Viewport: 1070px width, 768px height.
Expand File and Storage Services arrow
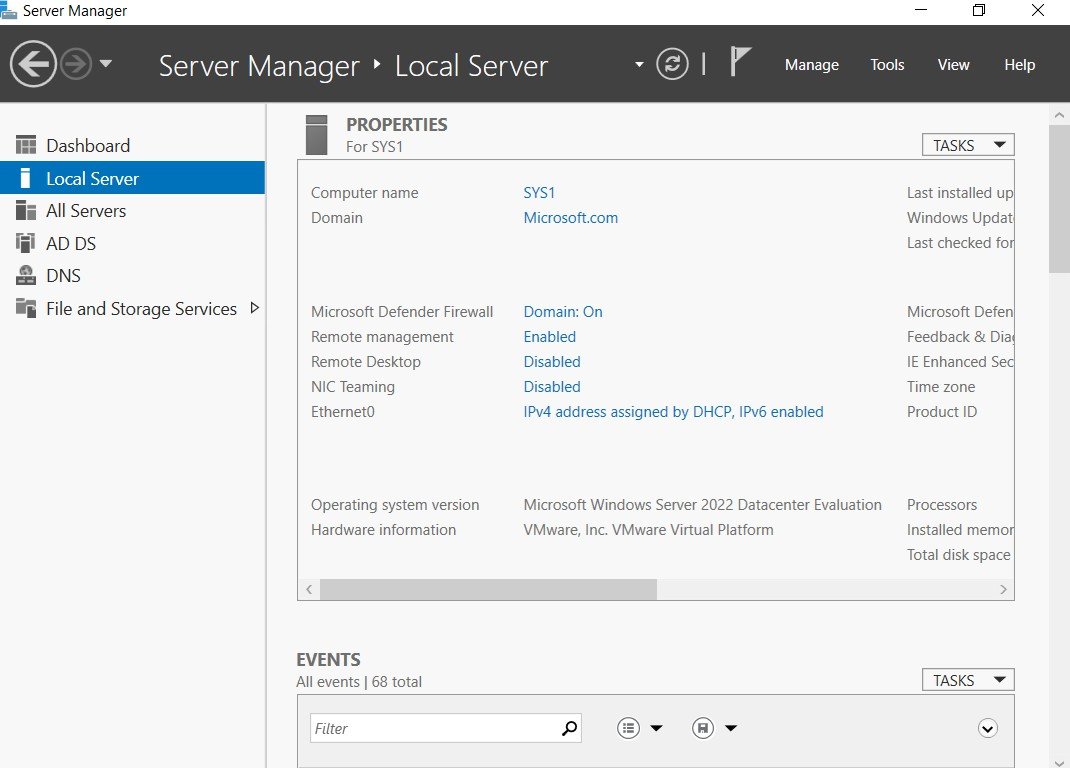(x=255, y=308)
